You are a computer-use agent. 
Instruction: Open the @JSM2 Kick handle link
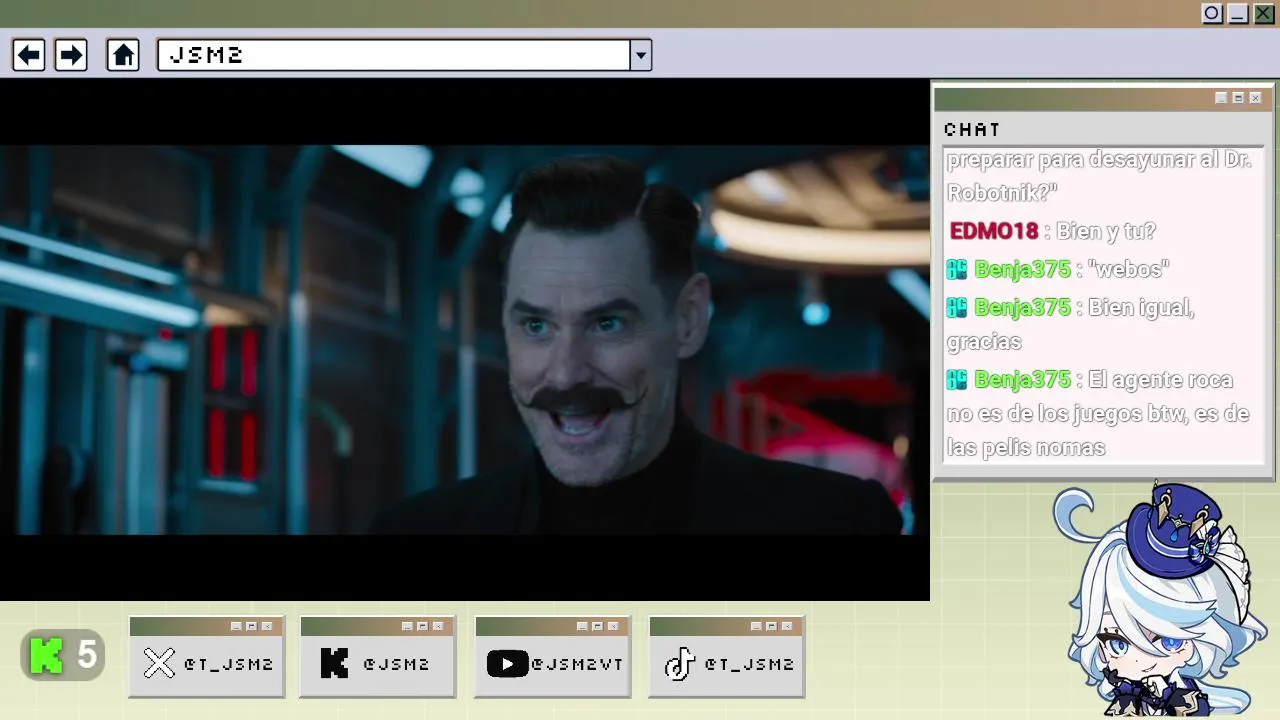396,664
